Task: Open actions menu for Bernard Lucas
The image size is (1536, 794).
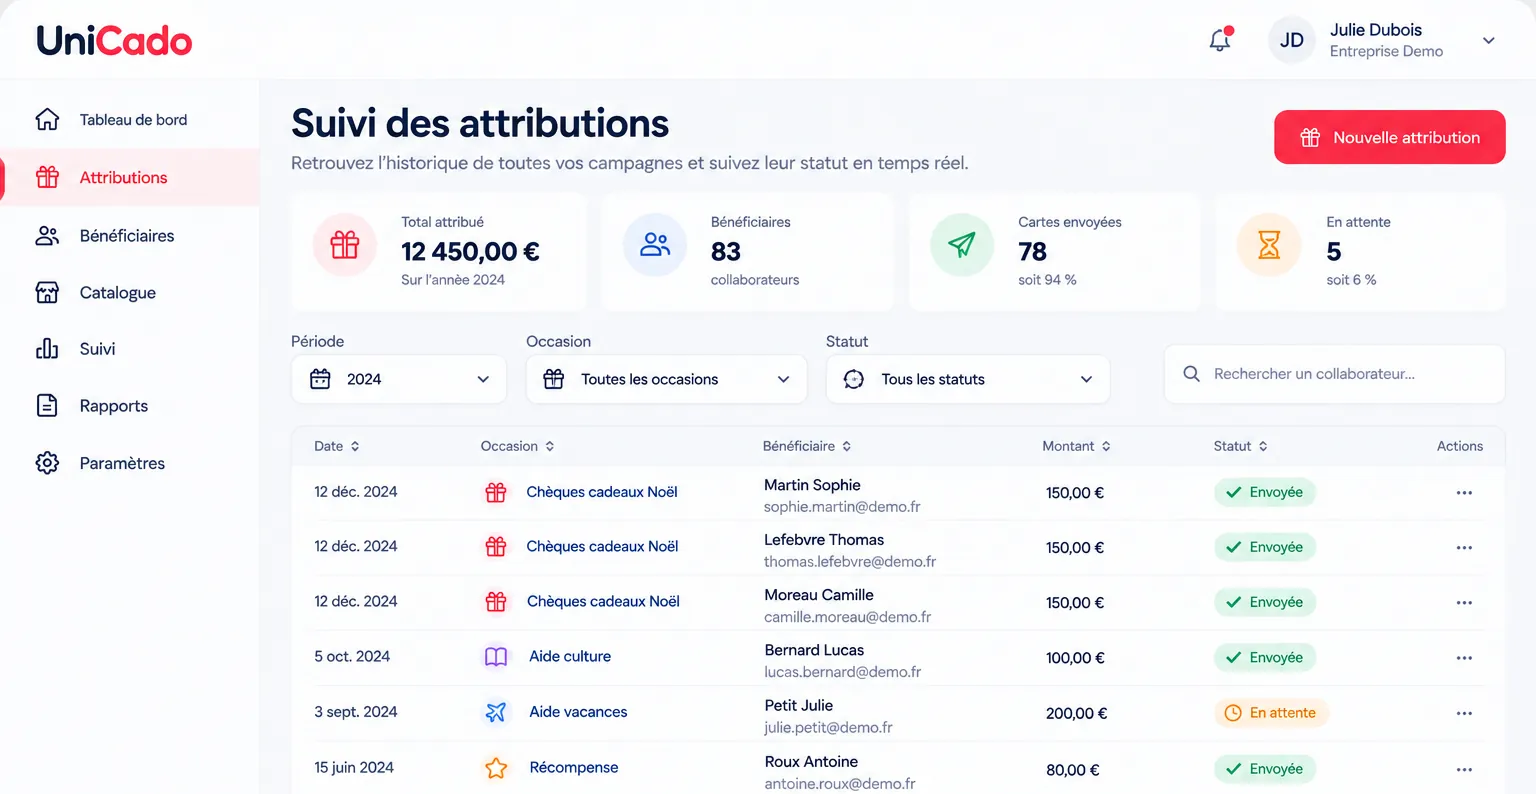Action: (1464, 658)
